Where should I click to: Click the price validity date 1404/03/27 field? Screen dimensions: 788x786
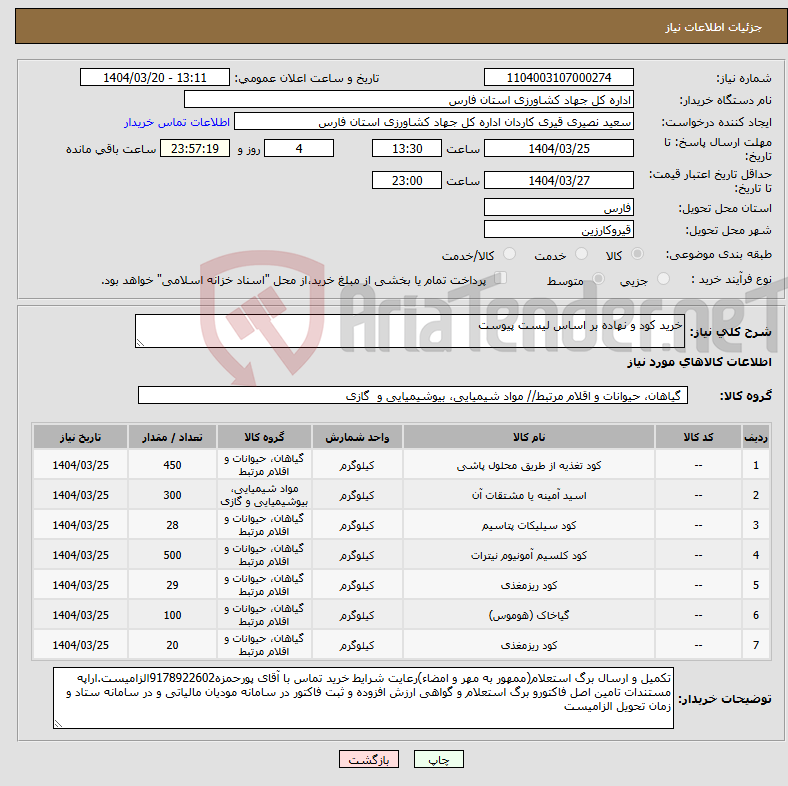pos(558,180)
